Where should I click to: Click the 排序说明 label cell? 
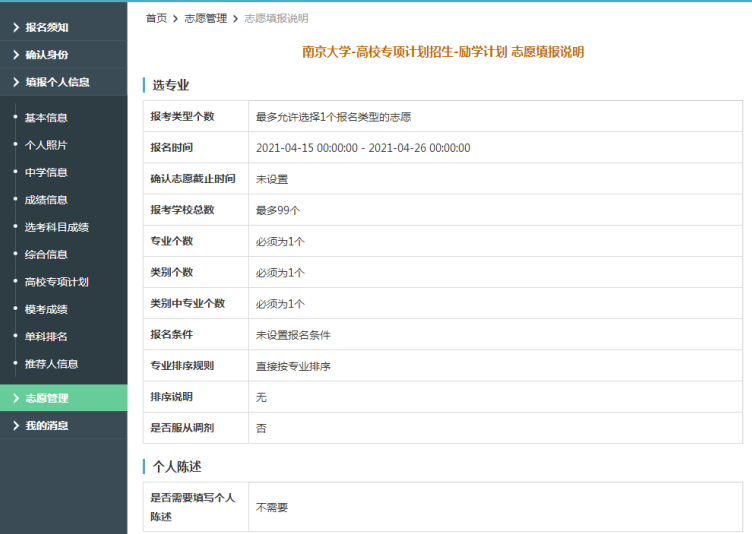pyautogui.click(x=196, y=397)
